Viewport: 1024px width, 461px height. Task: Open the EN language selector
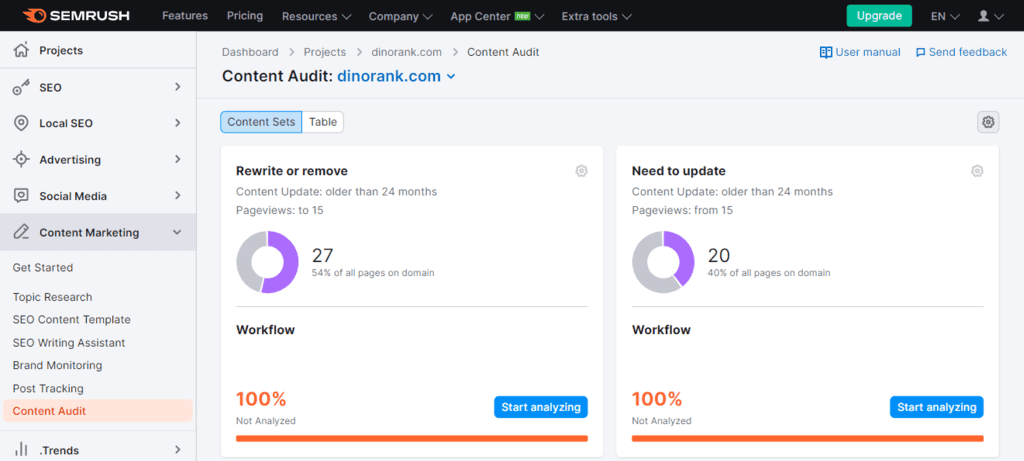coord(945,16)
